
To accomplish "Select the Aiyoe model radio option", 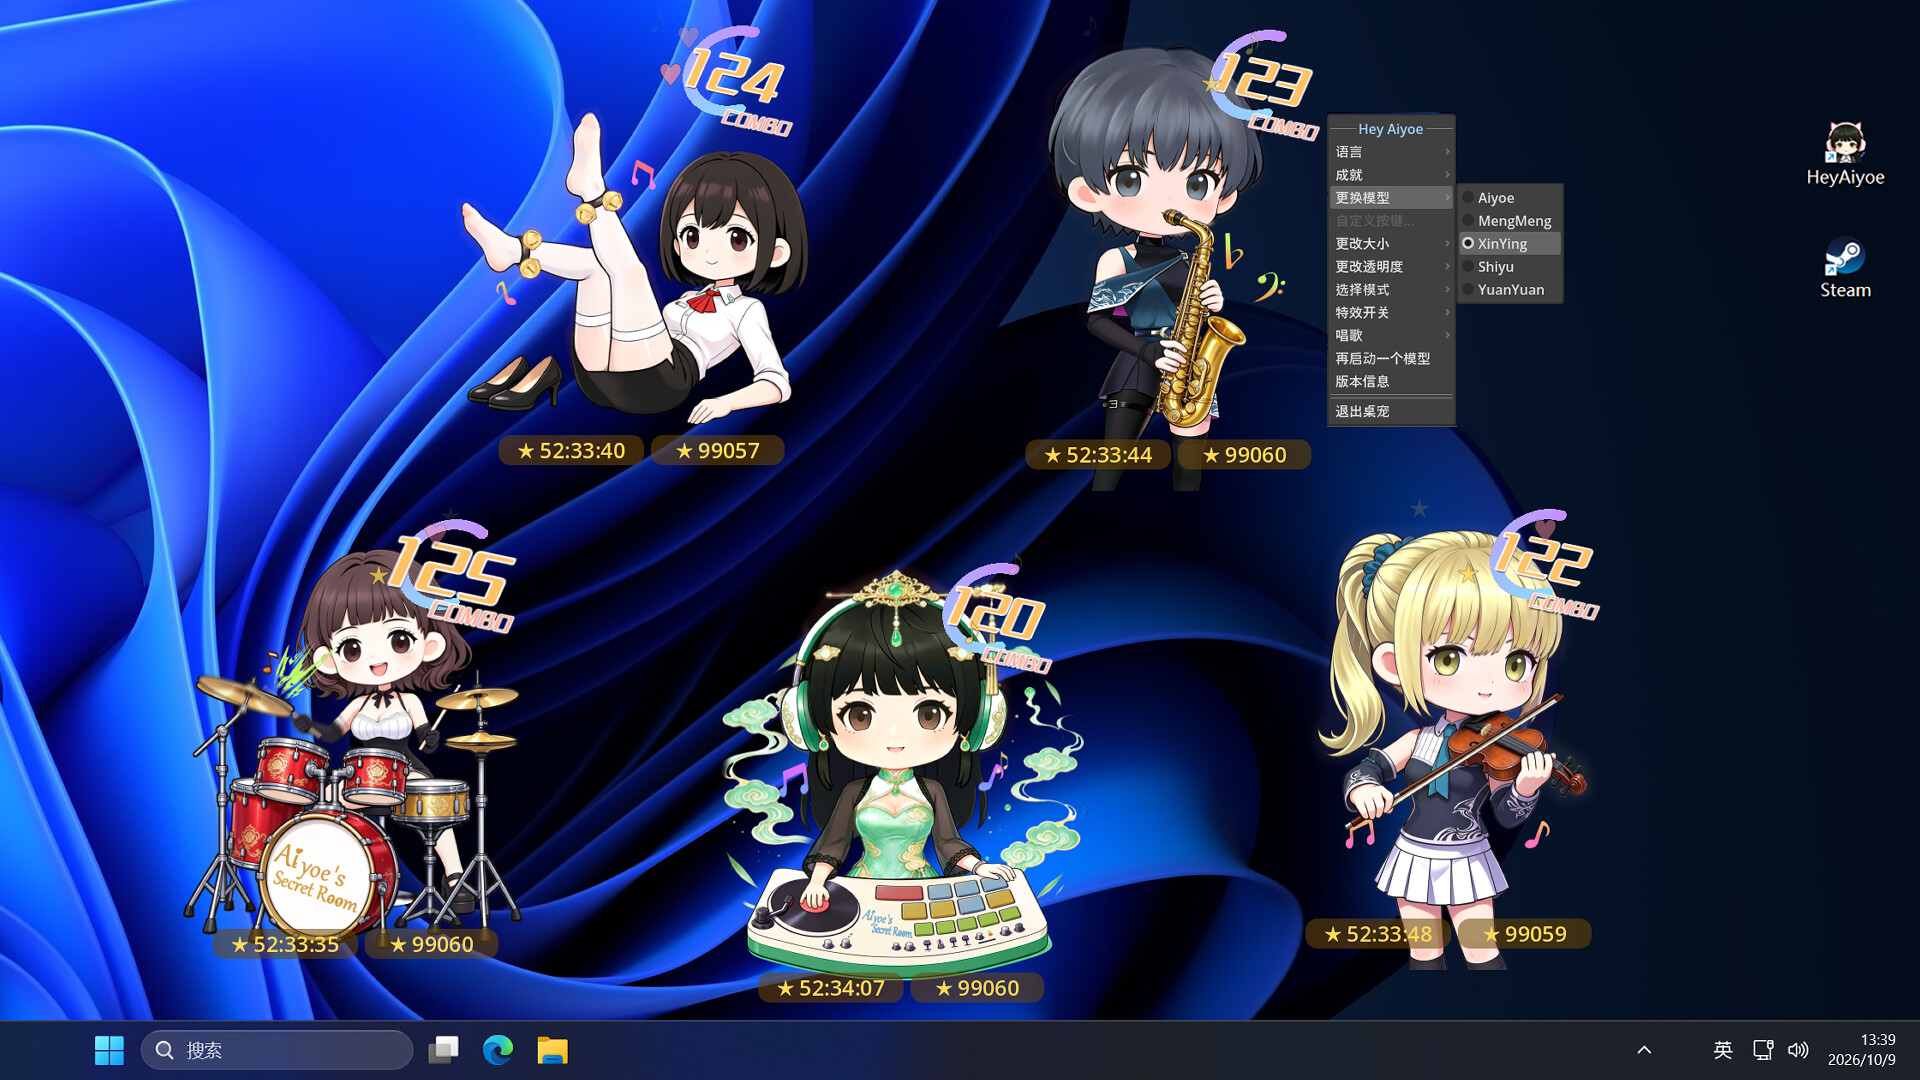I will coord(1510,198).
